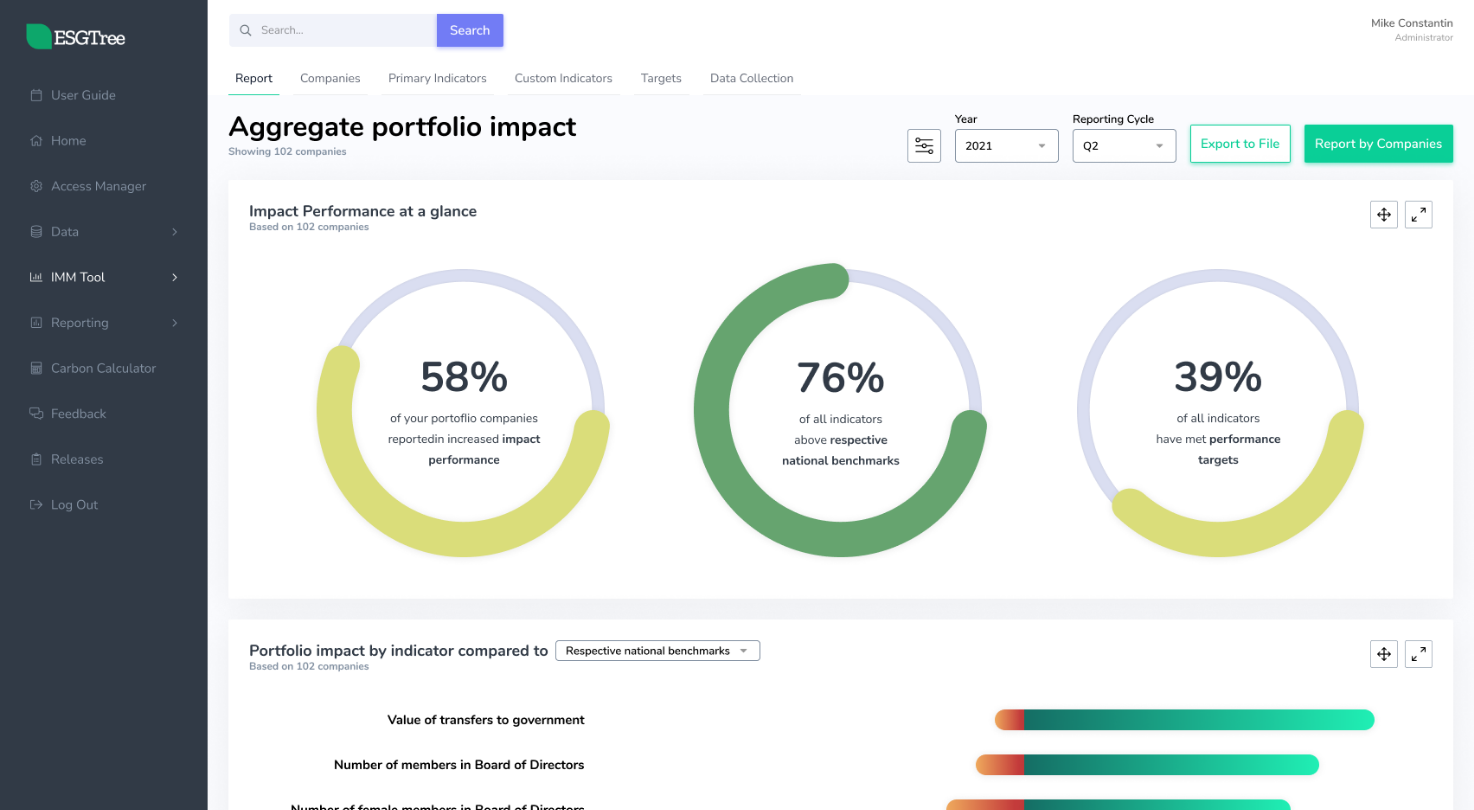Image resolution: width=1474 pixels, height=810 pixels.
Task: Switch to the Primary Indicators tab
Action: 437,78
